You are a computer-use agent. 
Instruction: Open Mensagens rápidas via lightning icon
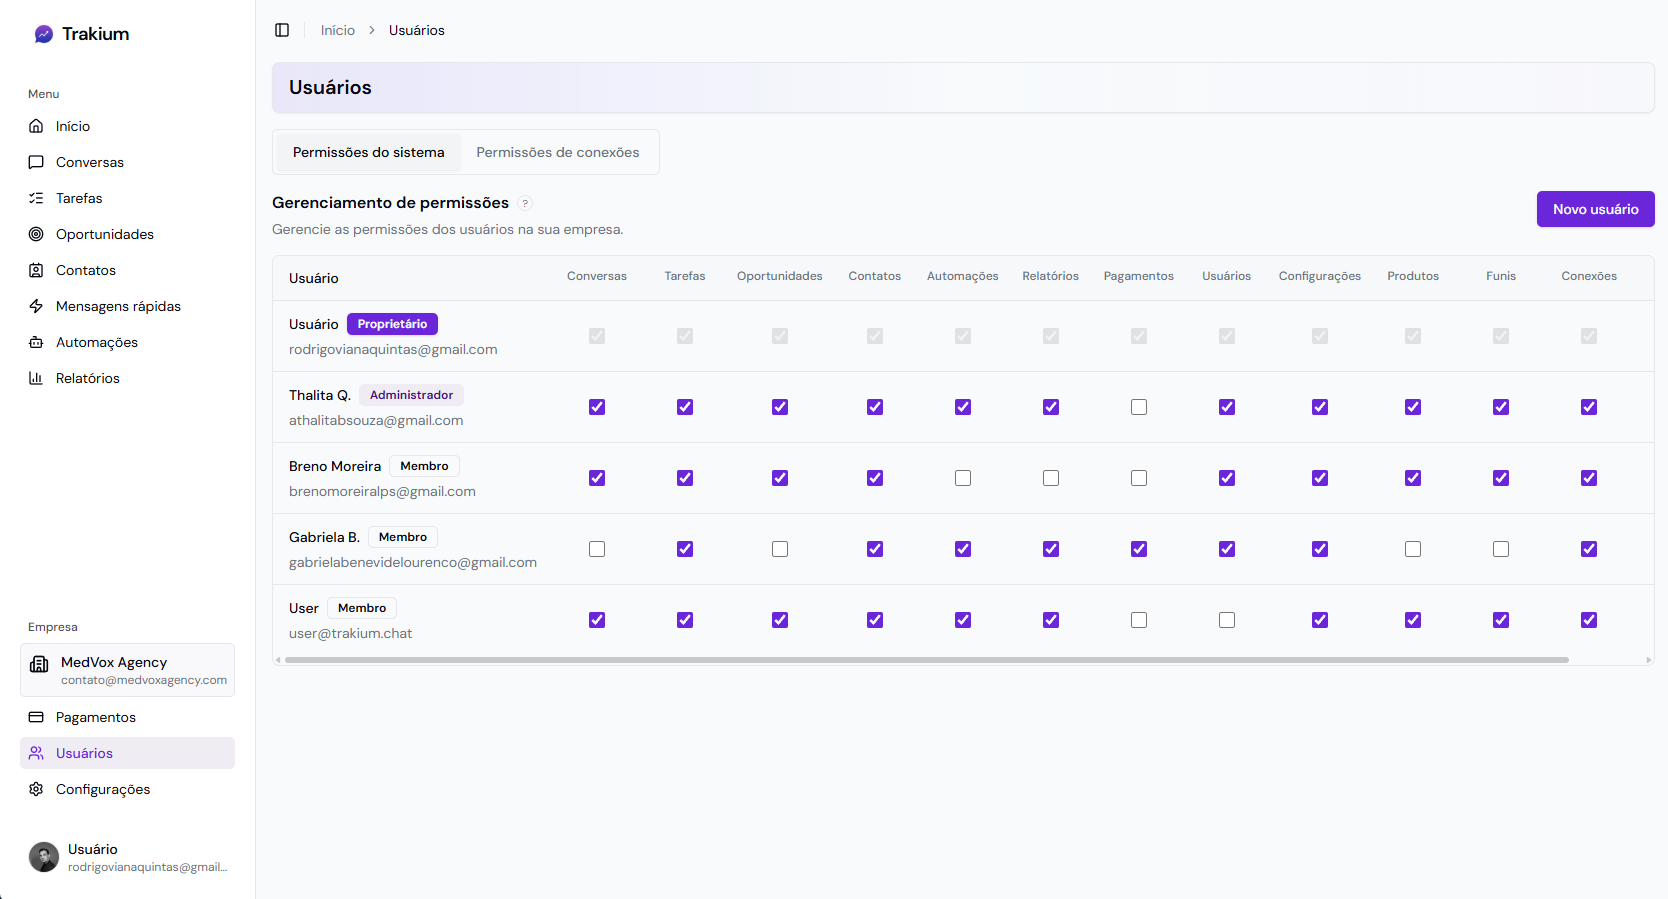point(36,306)
